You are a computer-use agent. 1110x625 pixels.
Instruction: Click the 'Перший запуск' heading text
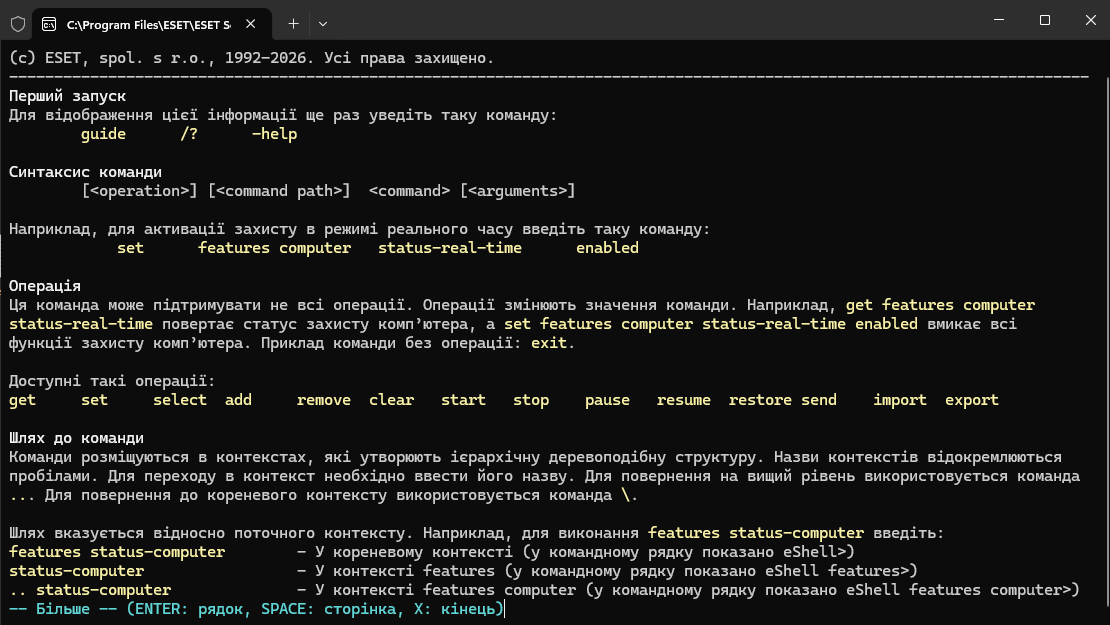[x=67, y=96]
